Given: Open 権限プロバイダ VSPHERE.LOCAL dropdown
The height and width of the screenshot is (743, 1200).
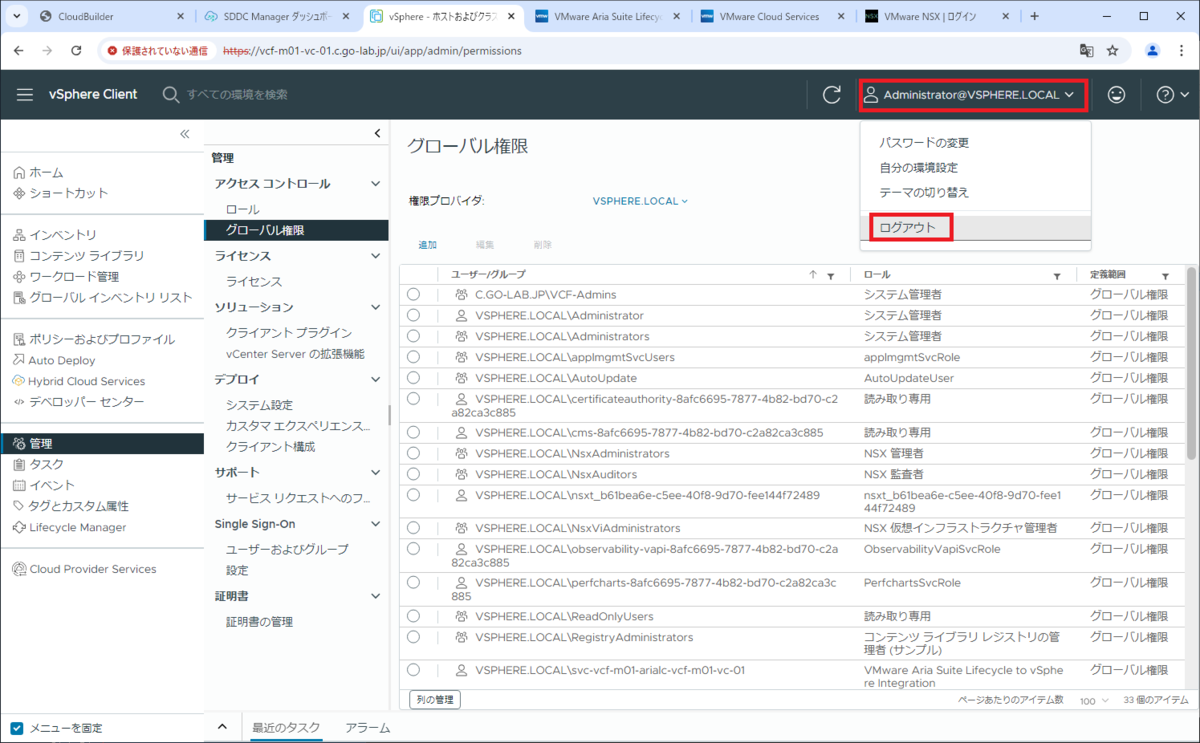Looking at the screenshot, I should point(640,201).
